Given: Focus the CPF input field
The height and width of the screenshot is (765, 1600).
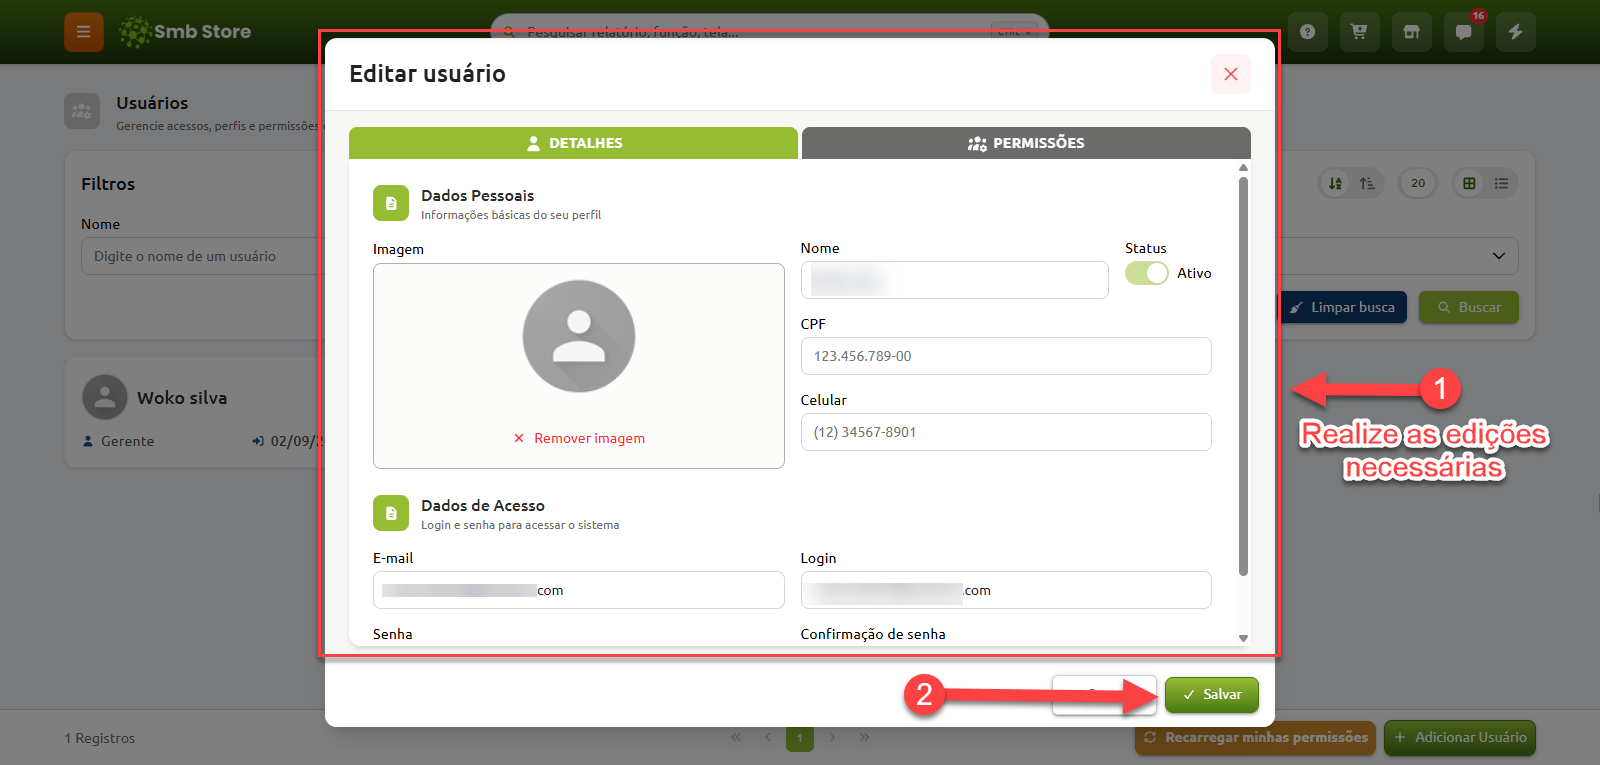Looking at the screenshot, I should click(x=1006, y=356).
